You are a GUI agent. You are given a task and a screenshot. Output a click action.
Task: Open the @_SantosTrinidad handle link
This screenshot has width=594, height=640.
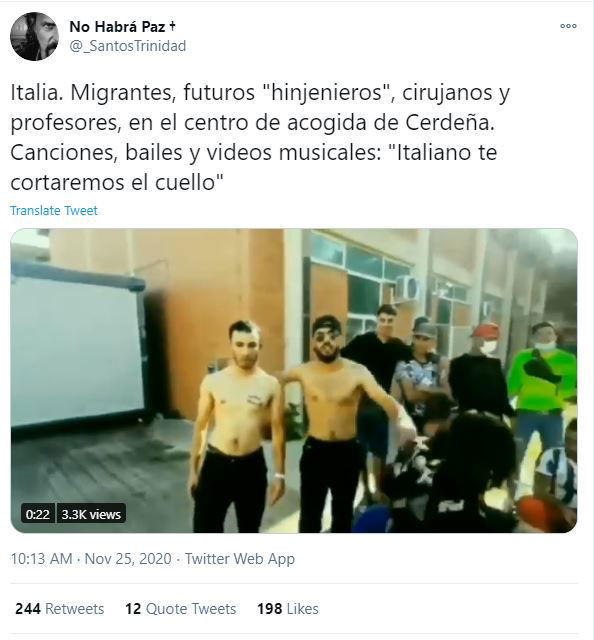[x=128, y=46]
